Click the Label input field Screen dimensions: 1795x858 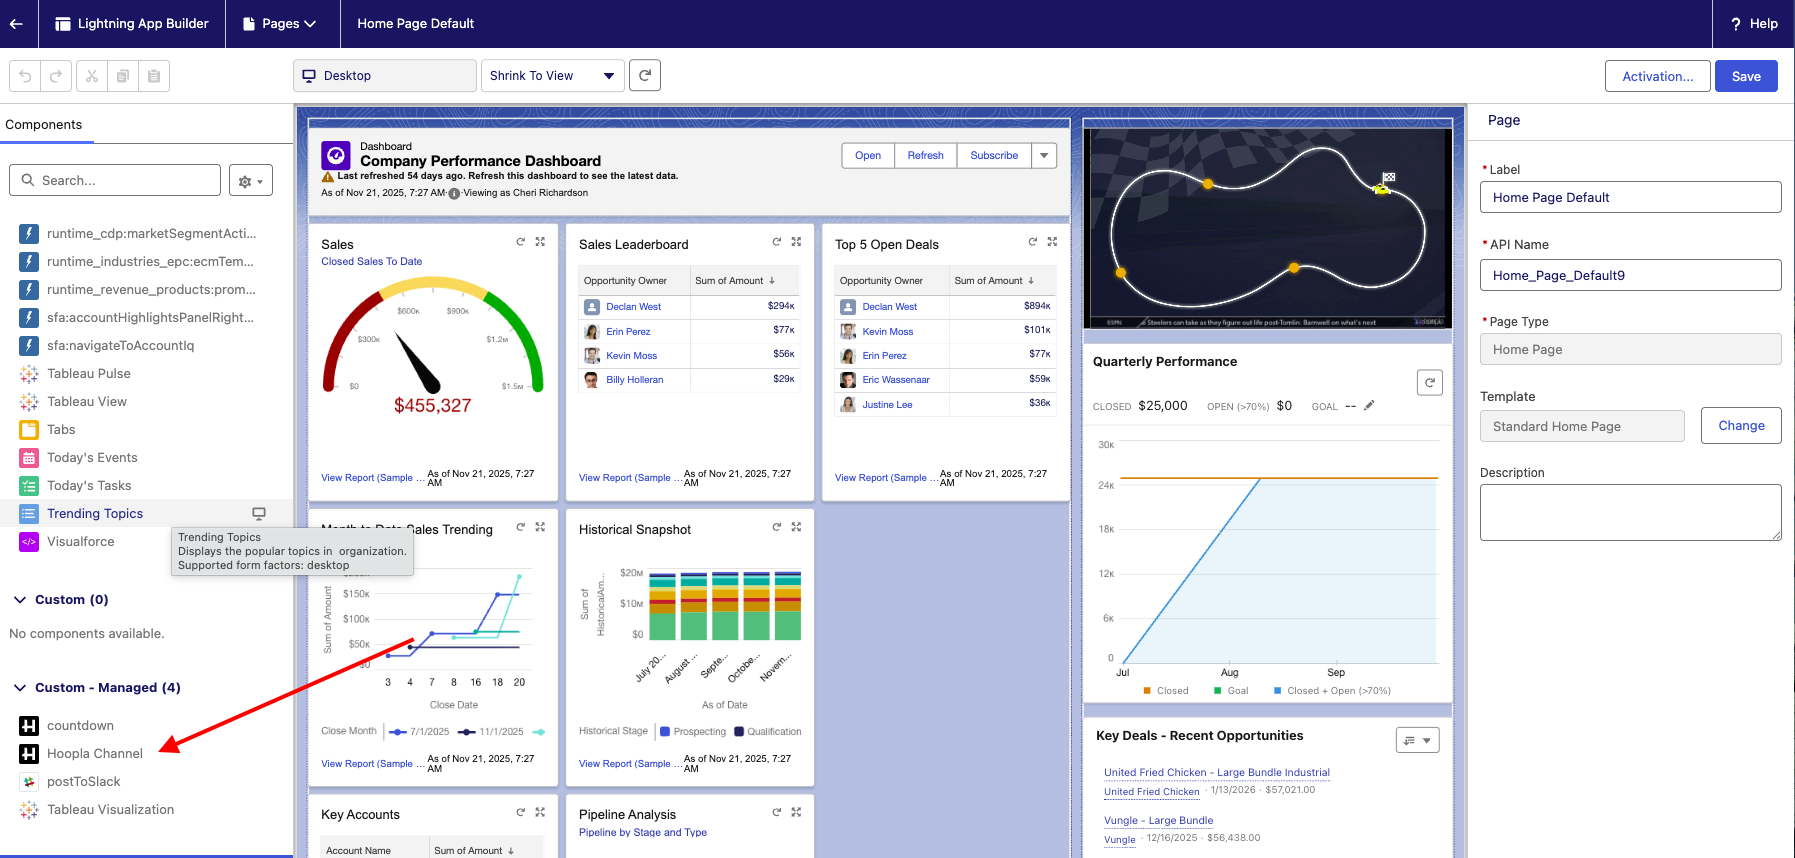[1631, 197]
